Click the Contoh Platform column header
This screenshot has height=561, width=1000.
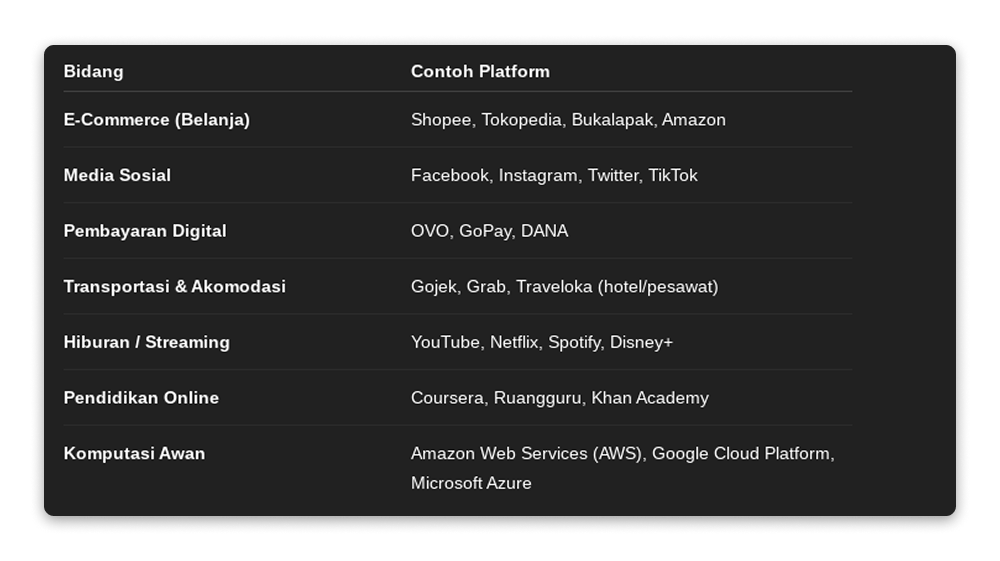(480, 72)
